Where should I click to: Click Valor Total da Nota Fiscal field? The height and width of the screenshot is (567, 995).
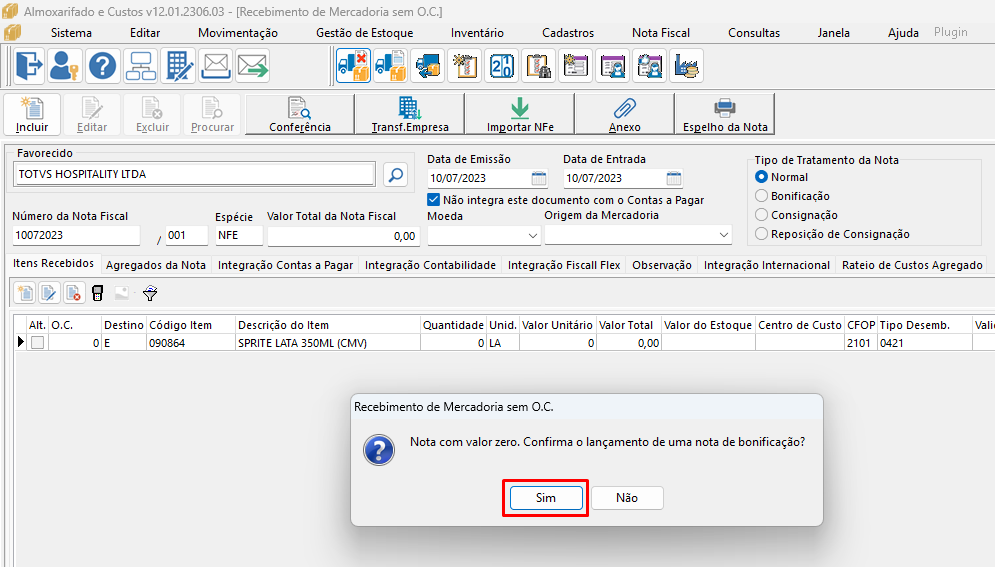coord(343,236)
